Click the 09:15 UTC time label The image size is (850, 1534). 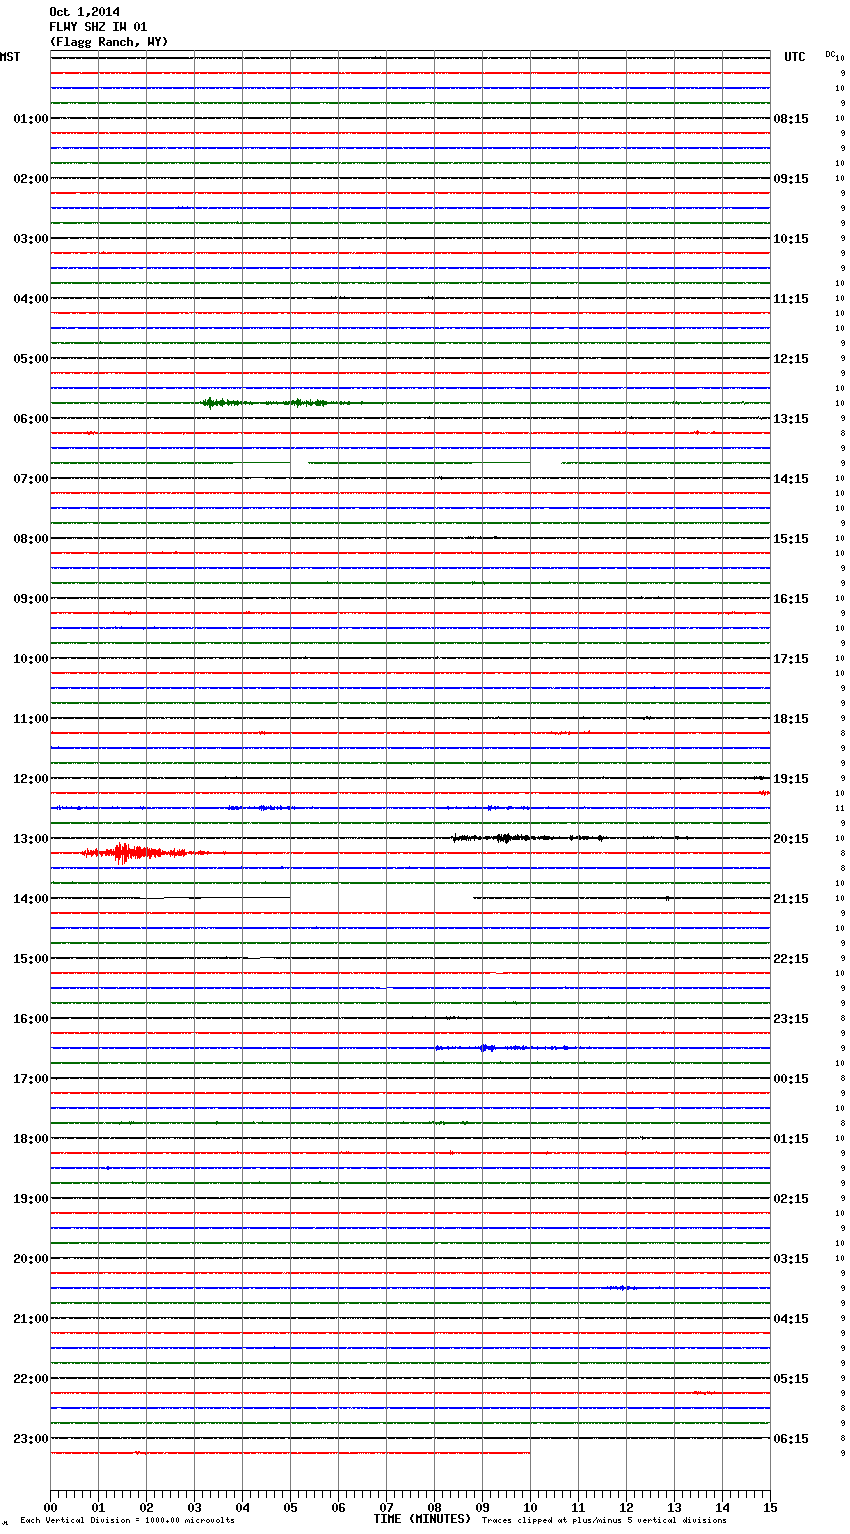(x=791, y=179)
